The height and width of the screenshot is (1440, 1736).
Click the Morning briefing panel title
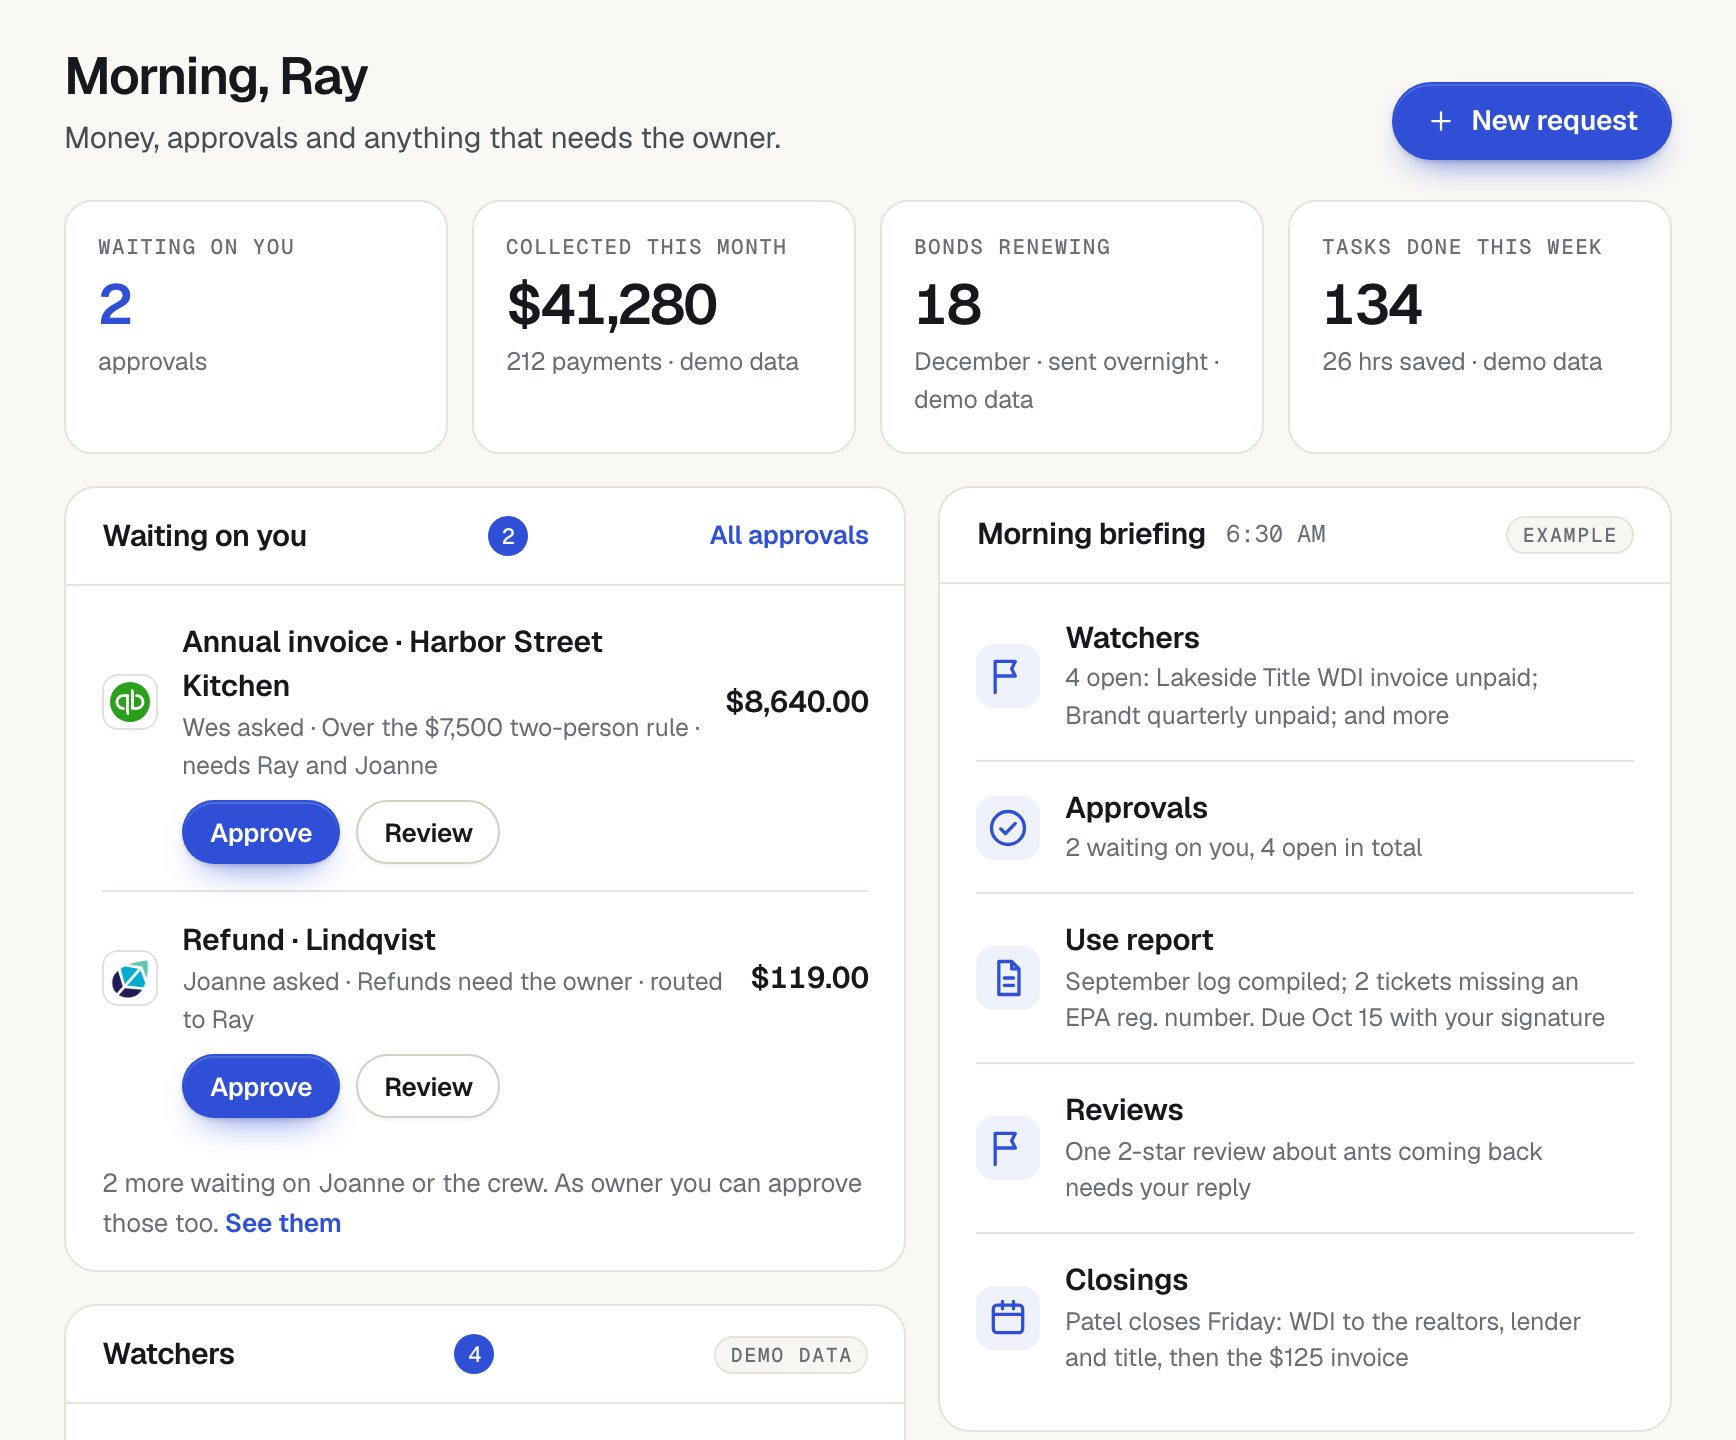(x=1091, y=534)
